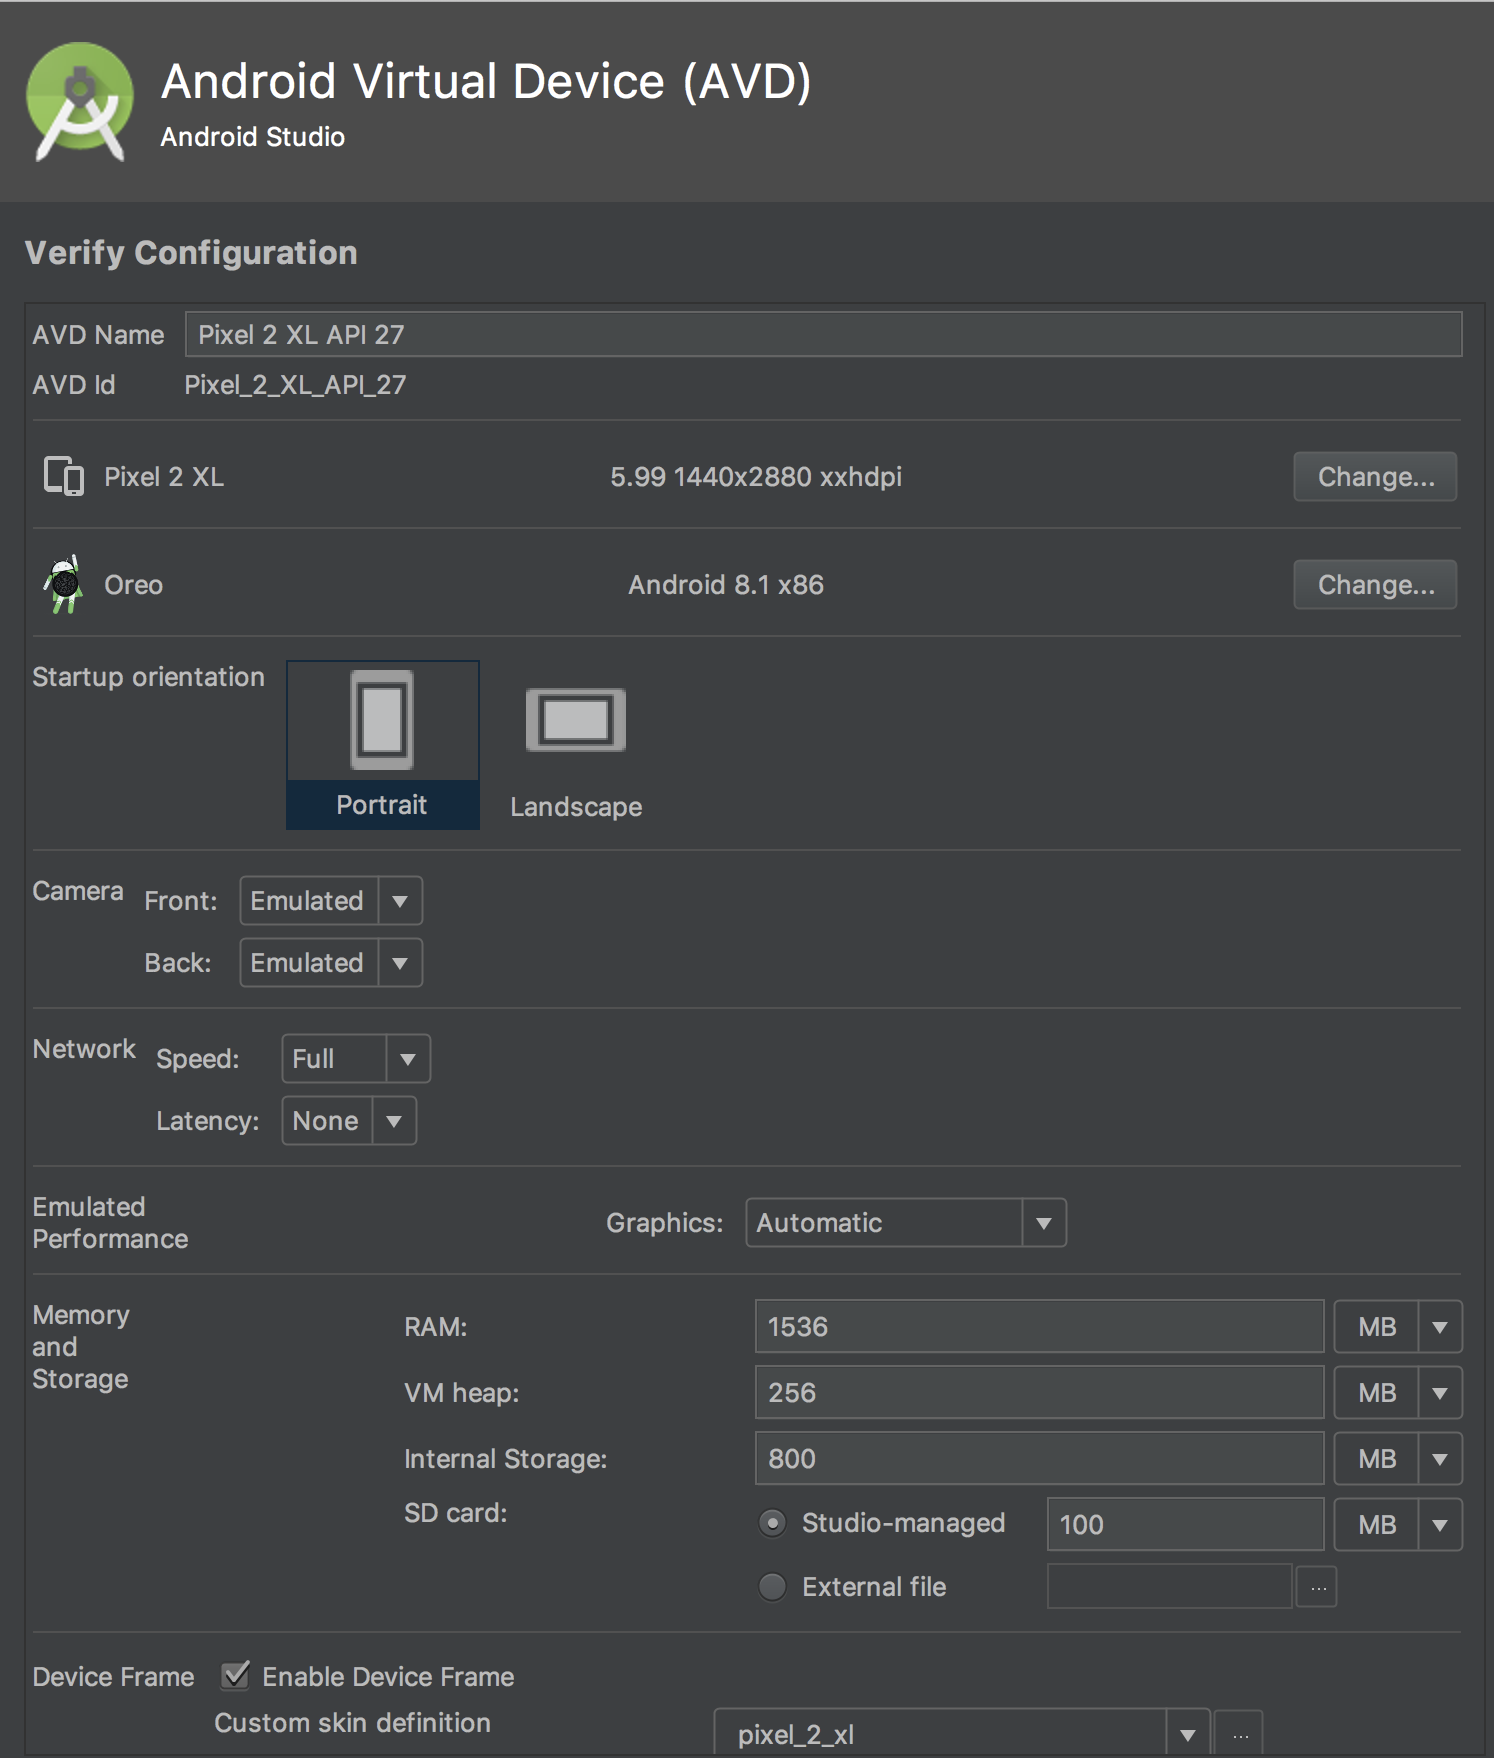Open the VM heap unit dropdown

tap(1398, 1393)
